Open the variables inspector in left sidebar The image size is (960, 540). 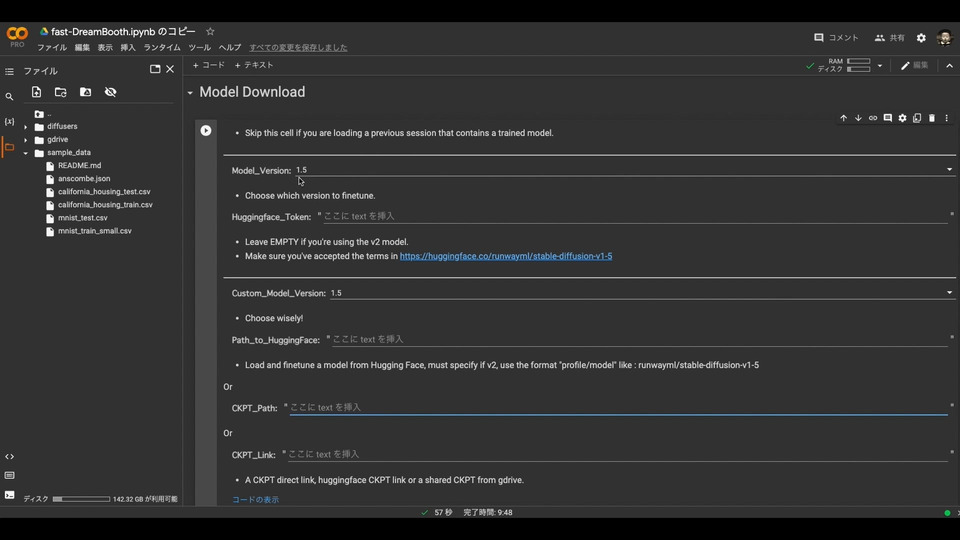9,121
